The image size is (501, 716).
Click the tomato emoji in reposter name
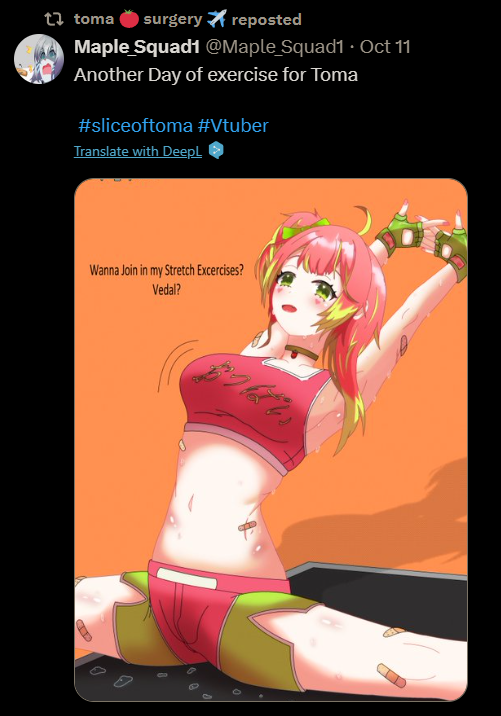point(129,19)
